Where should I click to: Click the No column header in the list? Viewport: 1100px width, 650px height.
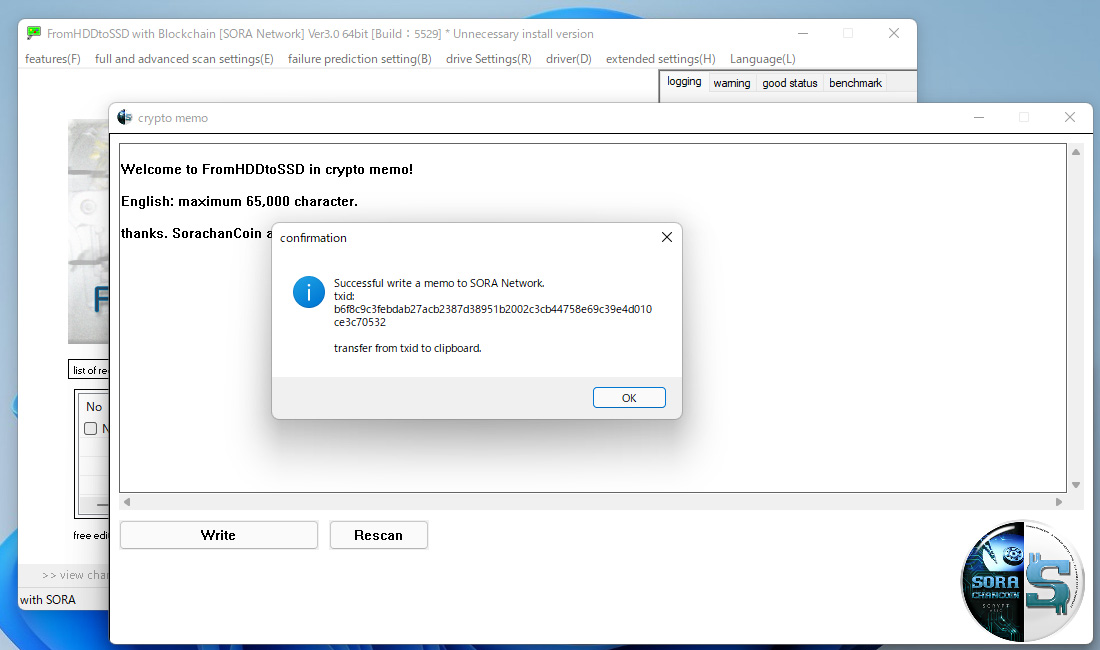click(x=94, y=407)
